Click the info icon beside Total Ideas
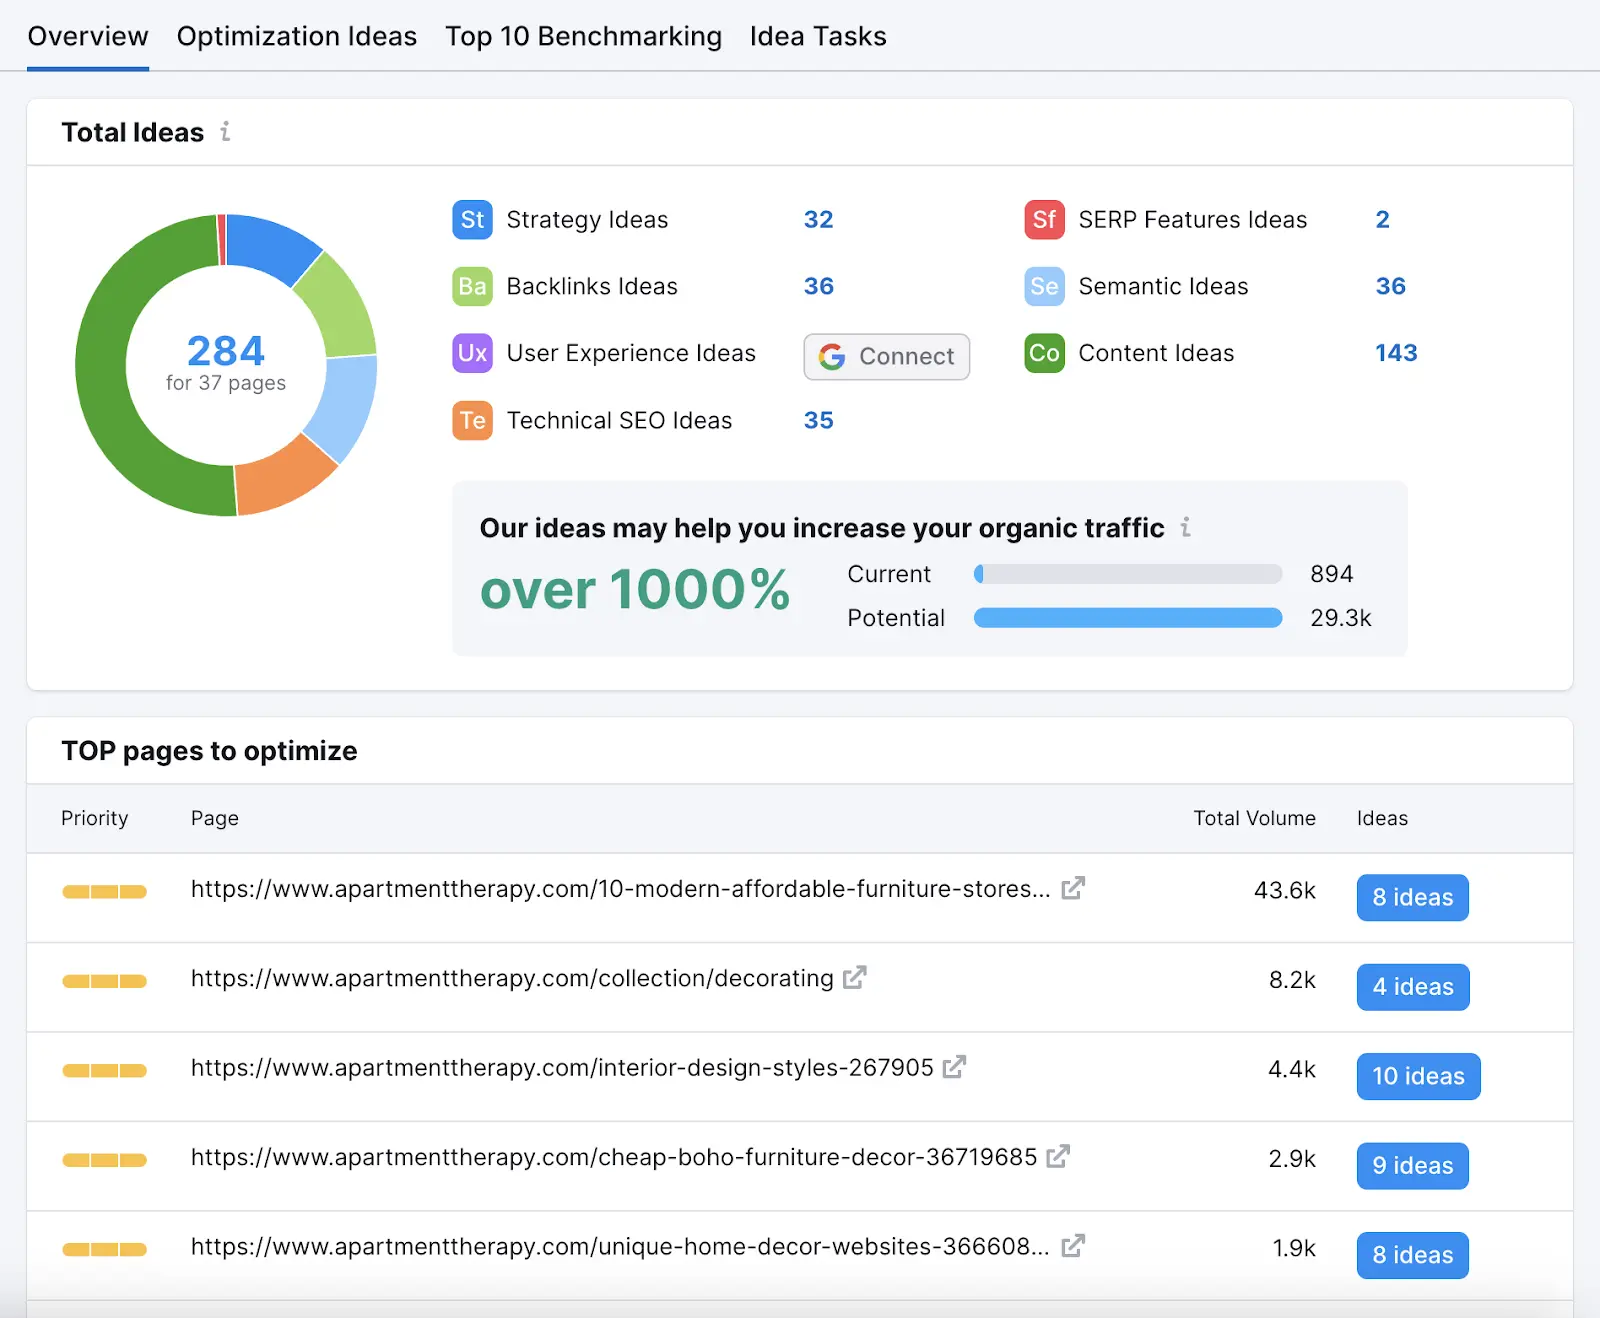The image size is (1600, 1318). 225,132
